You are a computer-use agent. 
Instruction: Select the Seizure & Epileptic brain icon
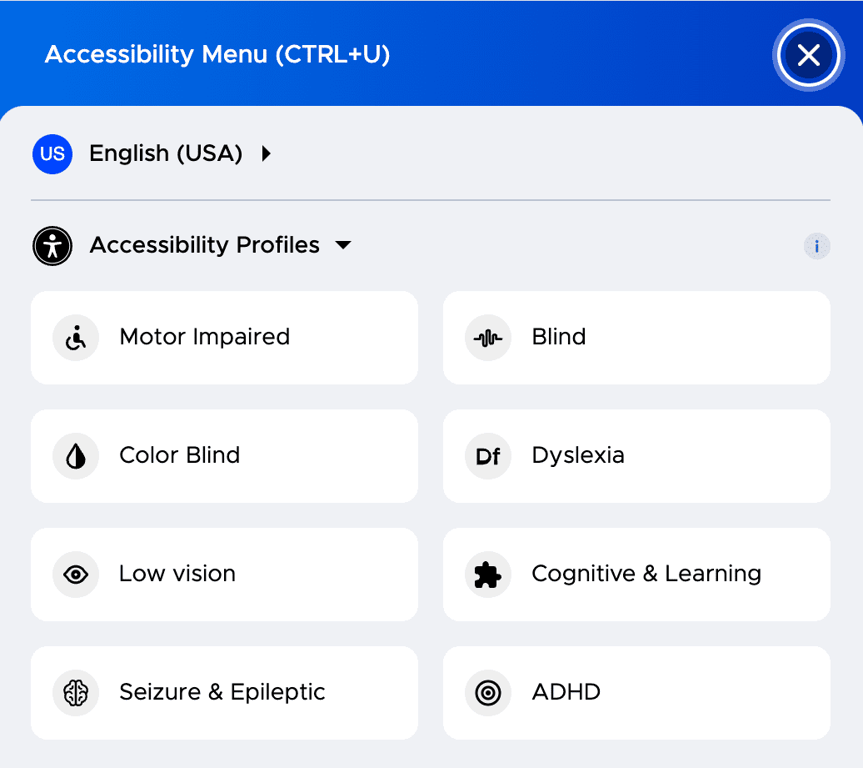[x=75, y=692]
